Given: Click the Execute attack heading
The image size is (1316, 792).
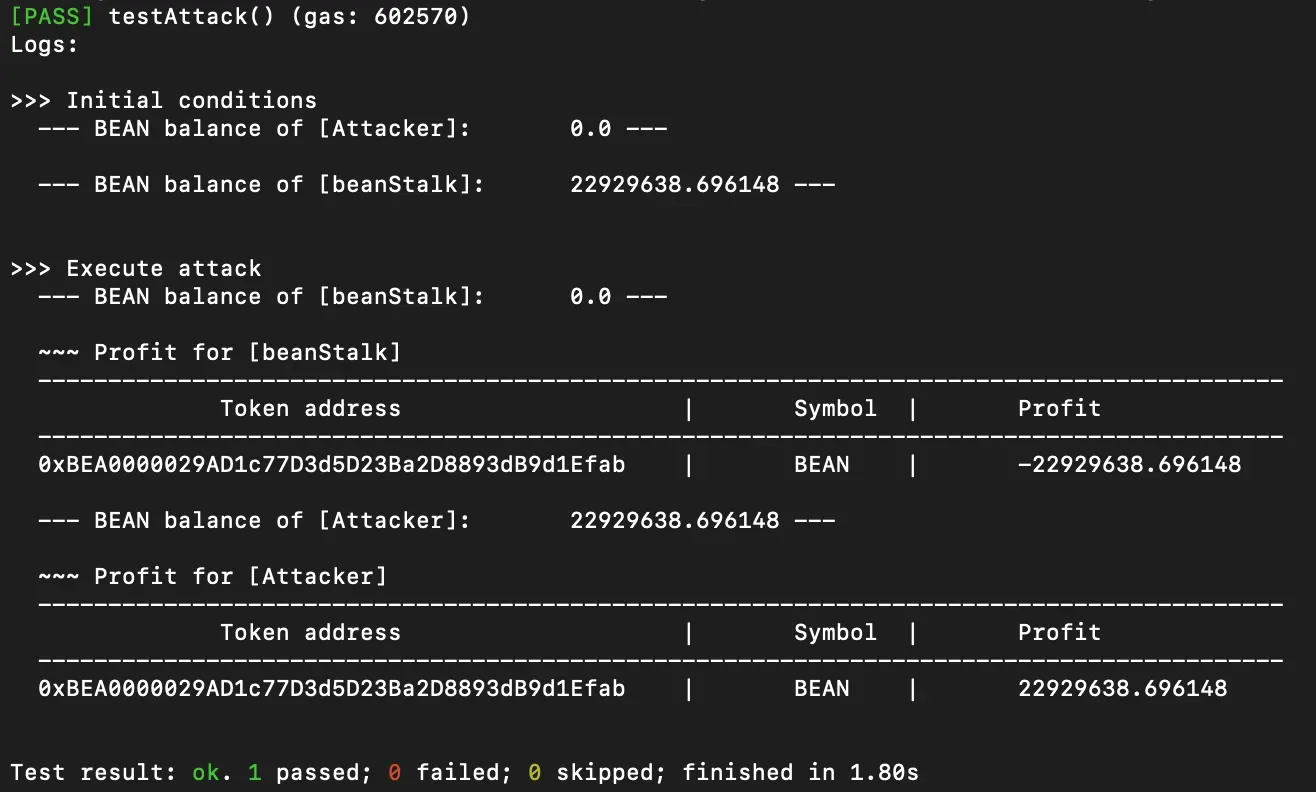Looking at the screenshot, I should point(163,269).
